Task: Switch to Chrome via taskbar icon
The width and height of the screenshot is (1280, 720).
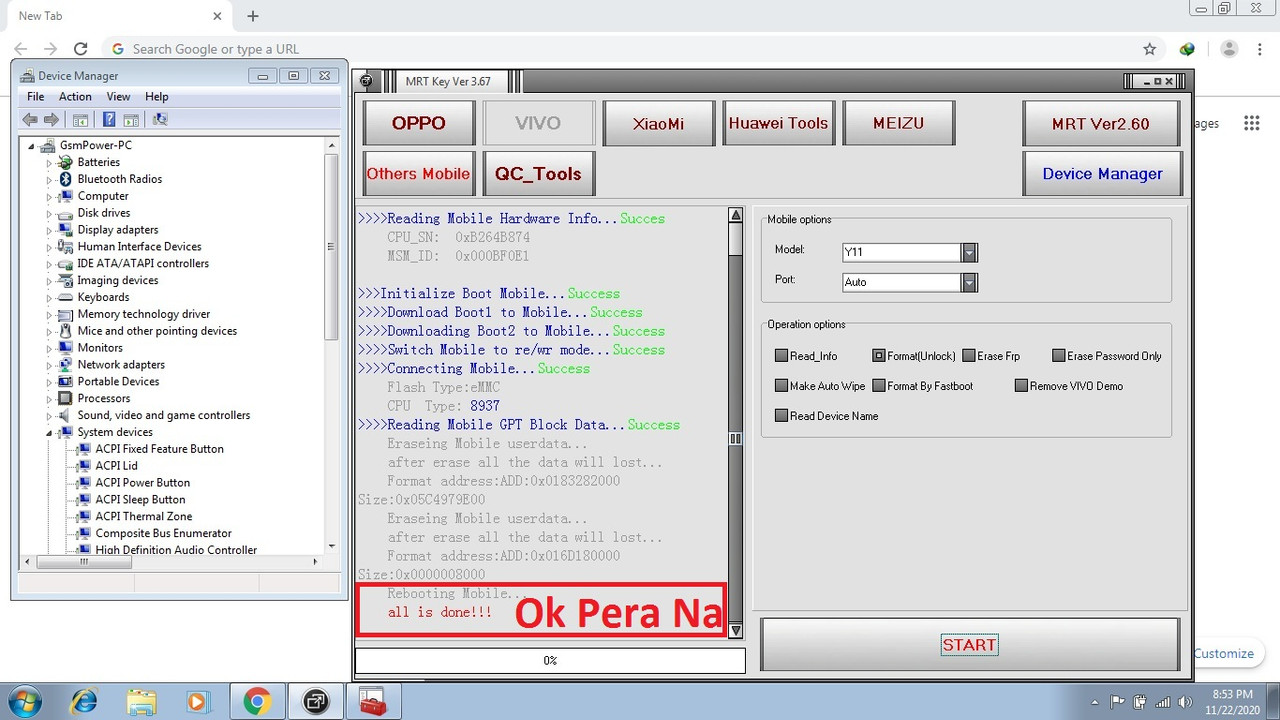Action: click(x=257, y=702)
